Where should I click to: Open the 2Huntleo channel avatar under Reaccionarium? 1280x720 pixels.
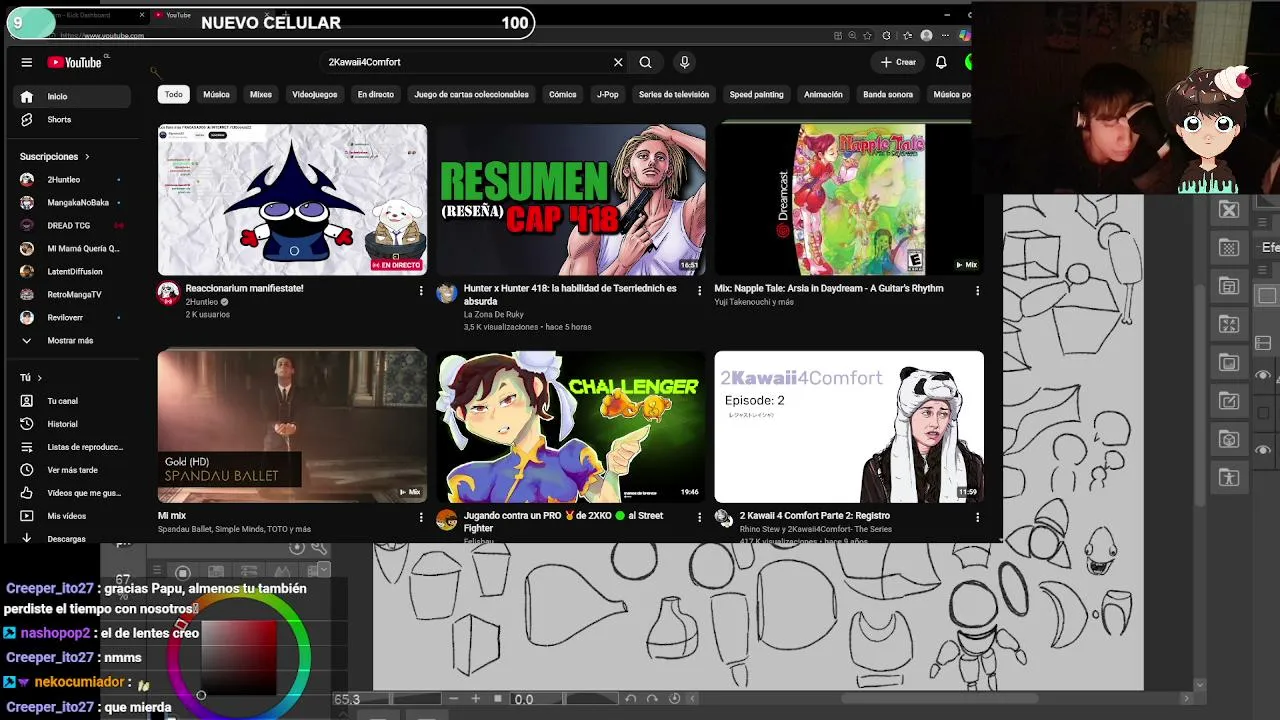click(x=168, y=293)
